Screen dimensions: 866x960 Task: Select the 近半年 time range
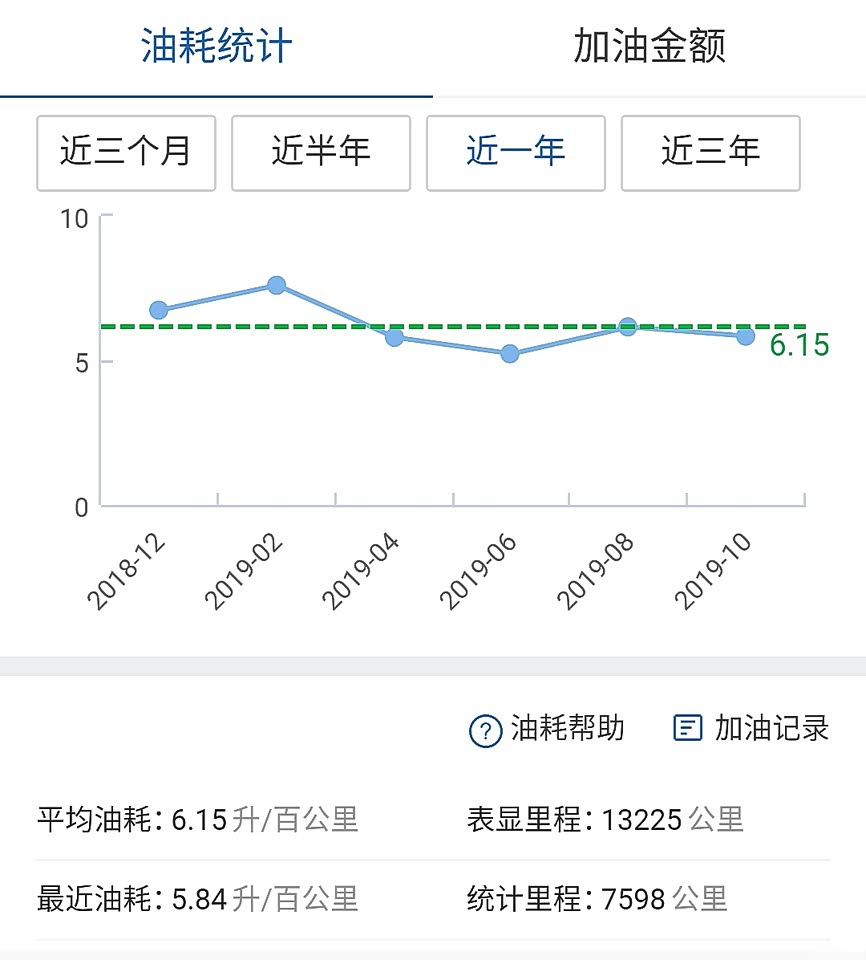pyautogui.click(x=321, y=153)
